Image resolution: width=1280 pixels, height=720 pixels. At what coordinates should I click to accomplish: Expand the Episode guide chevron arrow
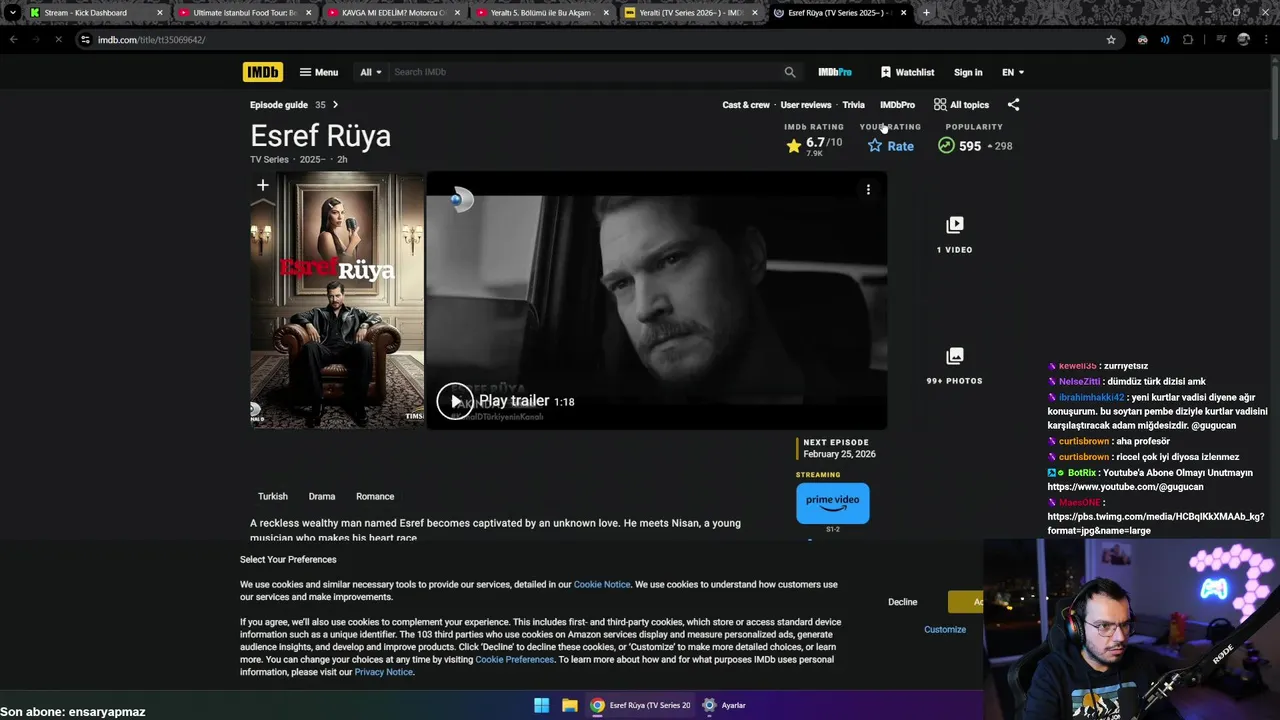(335, 105)
